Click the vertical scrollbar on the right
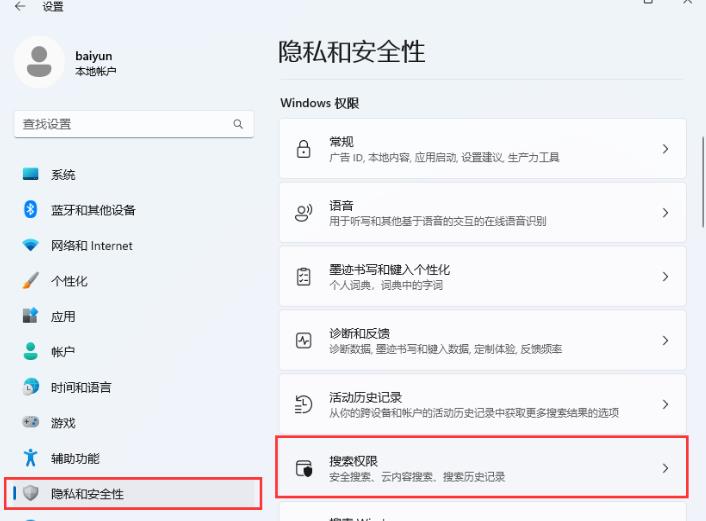This screenshot has height=521, width=706. [703, 182]
